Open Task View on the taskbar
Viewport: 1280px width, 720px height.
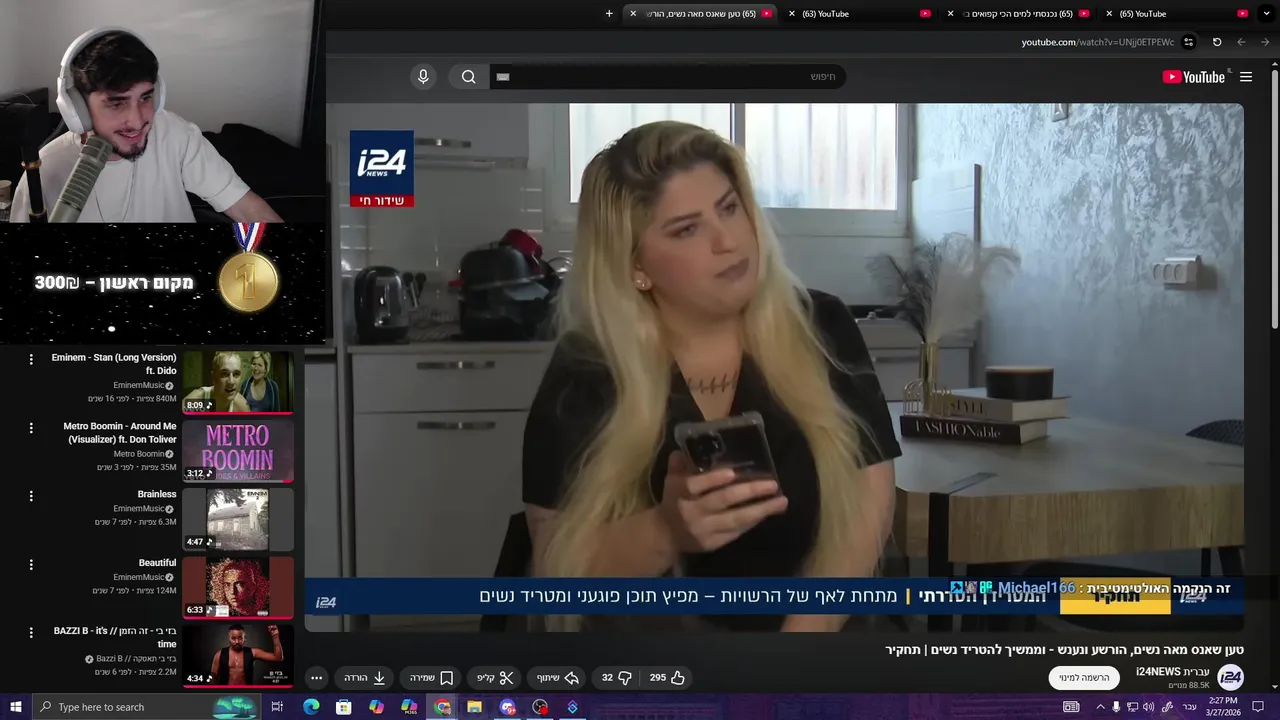277,707
